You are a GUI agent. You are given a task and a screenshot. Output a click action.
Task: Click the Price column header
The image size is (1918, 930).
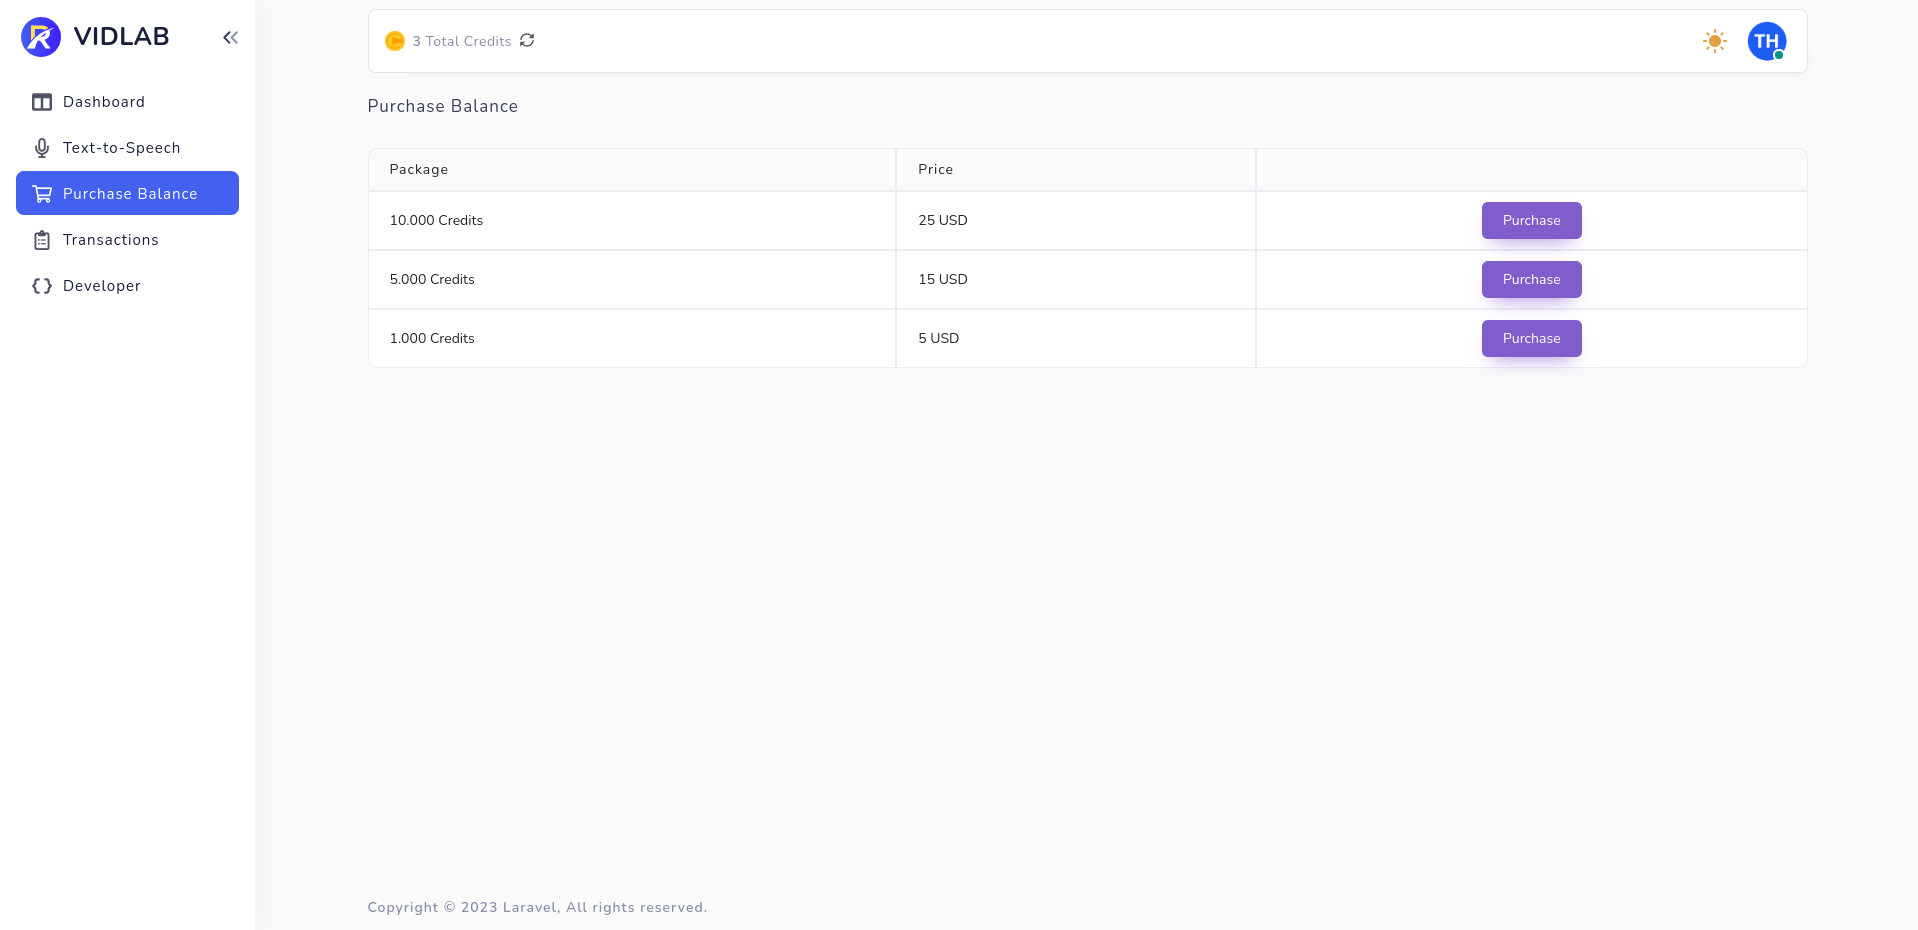click(1076, 169)
